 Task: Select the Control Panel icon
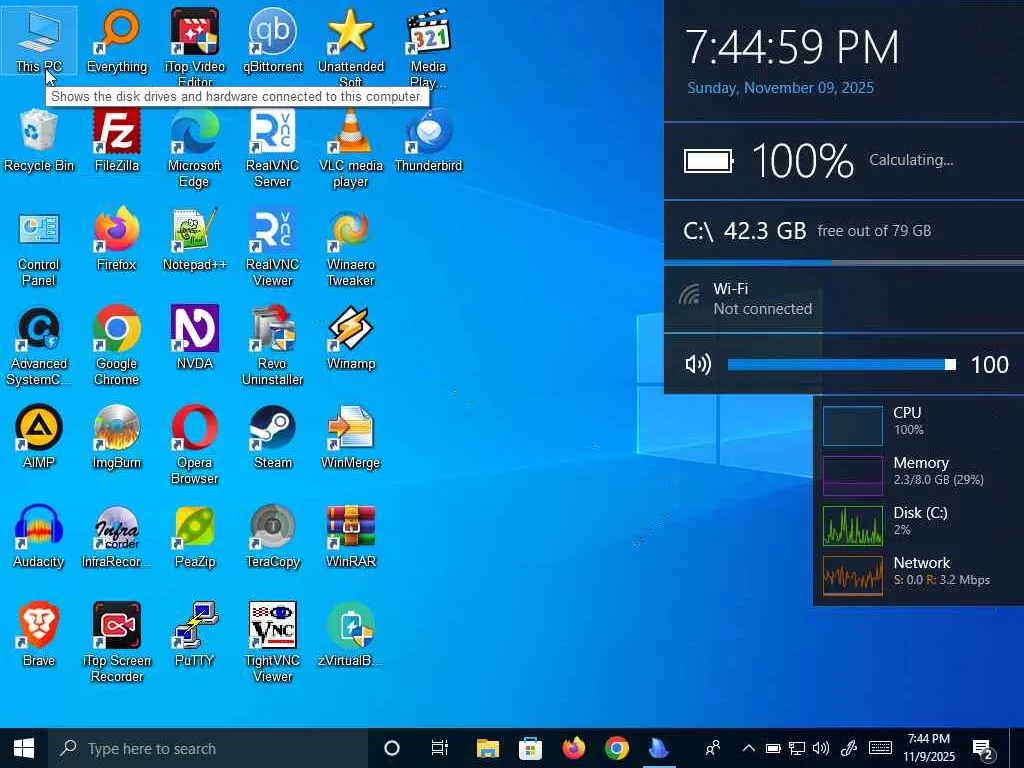[39, 247]
